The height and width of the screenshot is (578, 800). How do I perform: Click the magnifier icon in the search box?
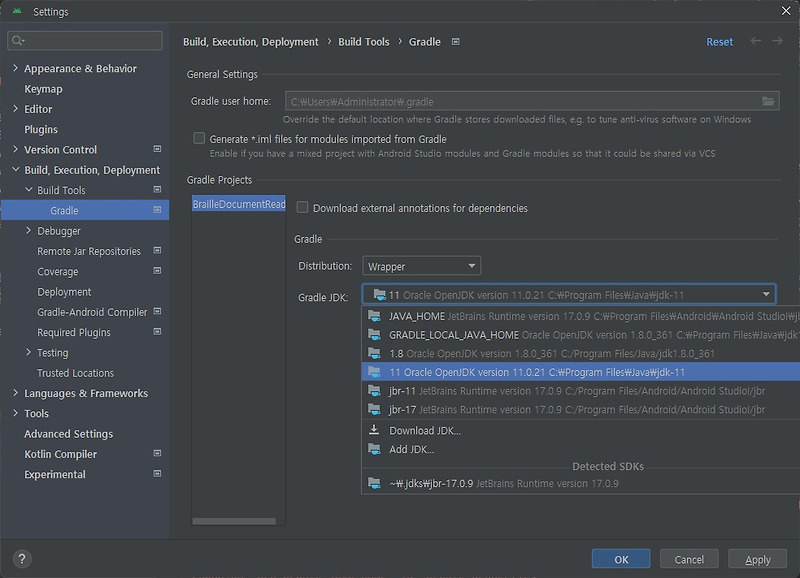(x=19, y=40)
